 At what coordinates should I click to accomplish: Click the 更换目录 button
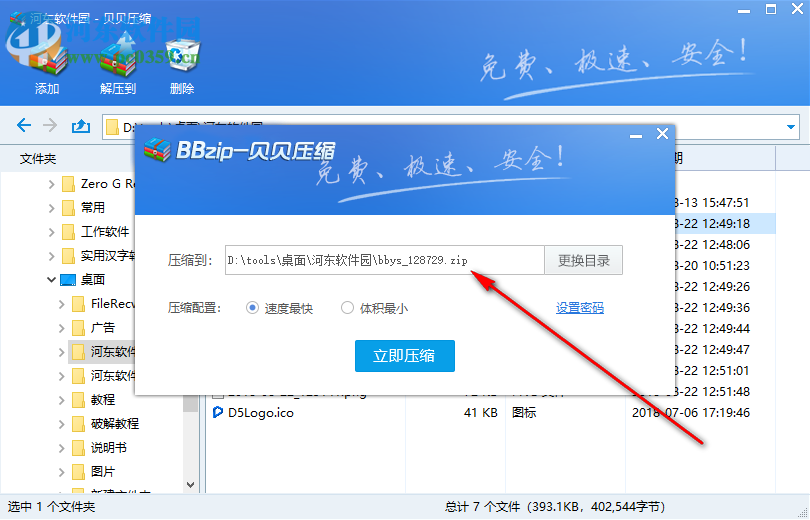tap(584, 260)
